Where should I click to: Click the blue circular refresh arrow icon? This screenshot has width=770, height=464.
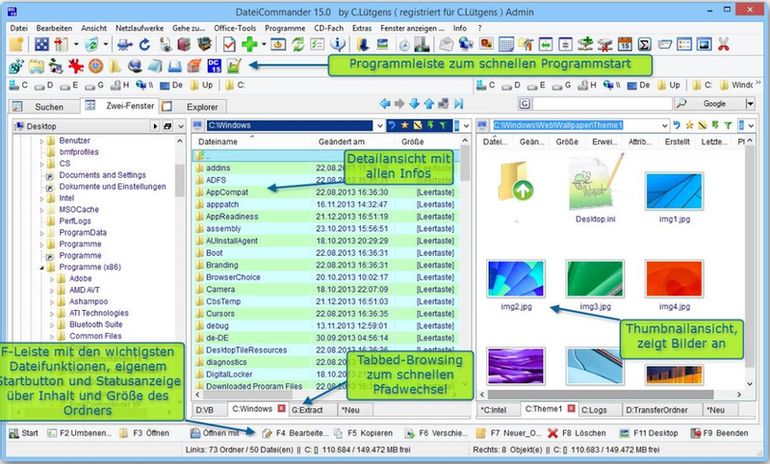[x=144, y=45]
